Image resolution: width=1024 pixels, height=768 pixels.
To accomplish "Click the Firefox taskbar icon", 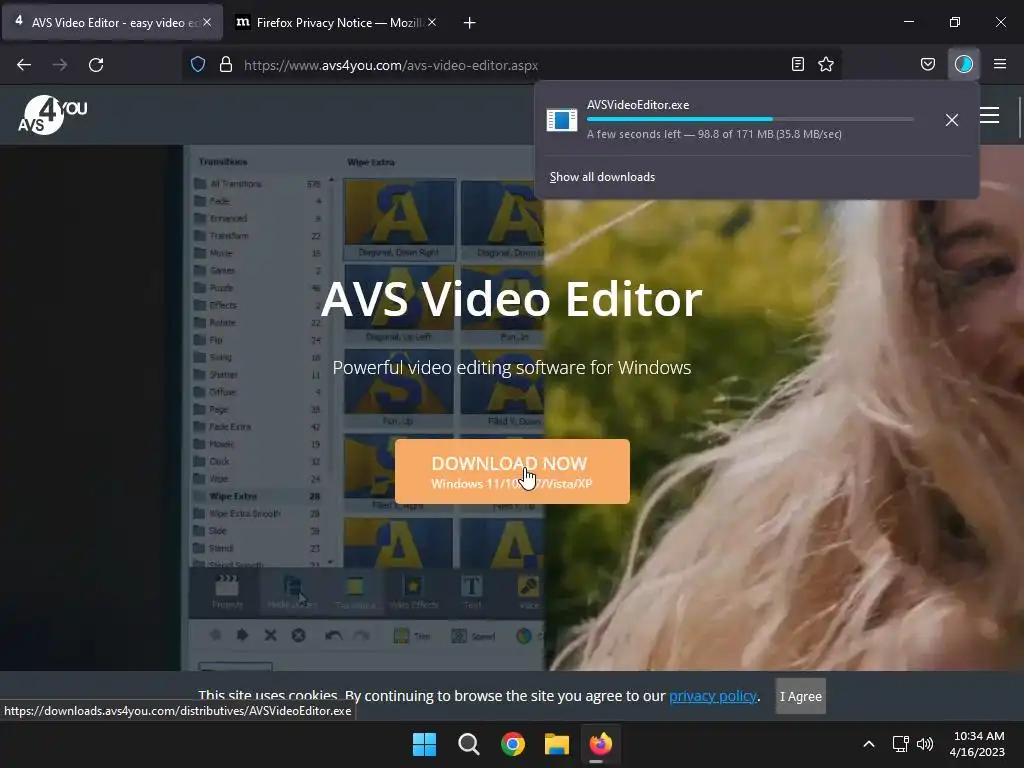I will [x=601, y=744].
